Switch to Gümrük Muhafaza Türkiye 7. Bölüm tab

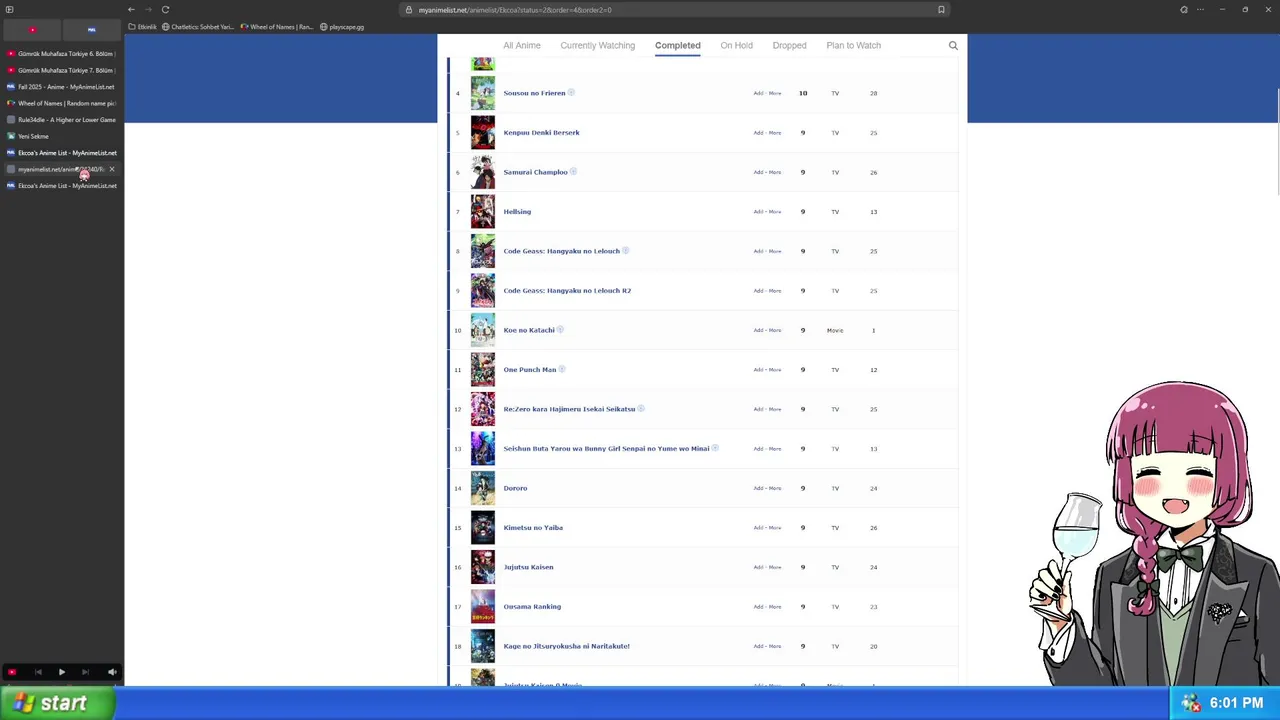tap(61, 70)
